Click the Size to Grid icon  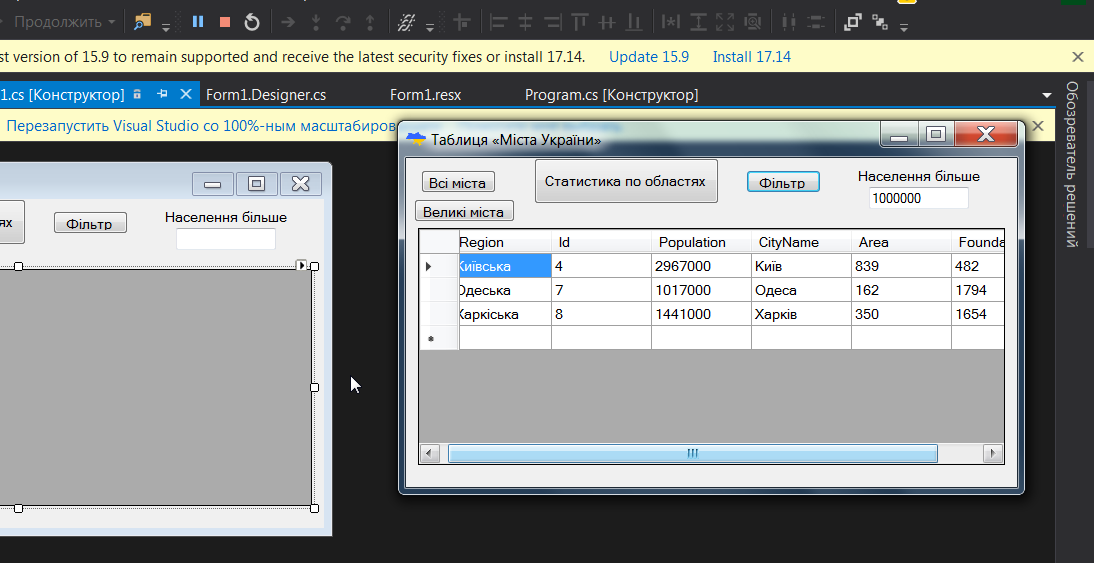752,22
